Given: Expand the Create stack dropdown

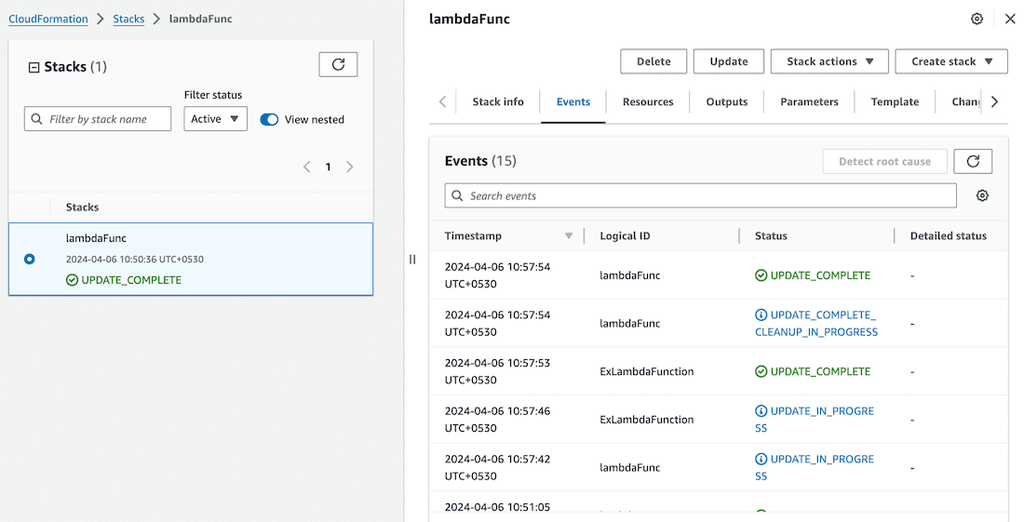Looking at the screenshot, I should pos(950,61).
